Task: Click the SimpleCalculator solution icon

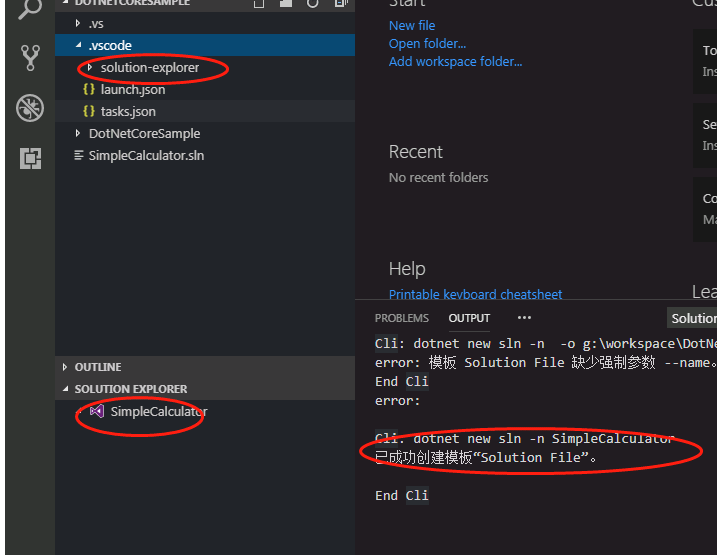Action: 97,411
